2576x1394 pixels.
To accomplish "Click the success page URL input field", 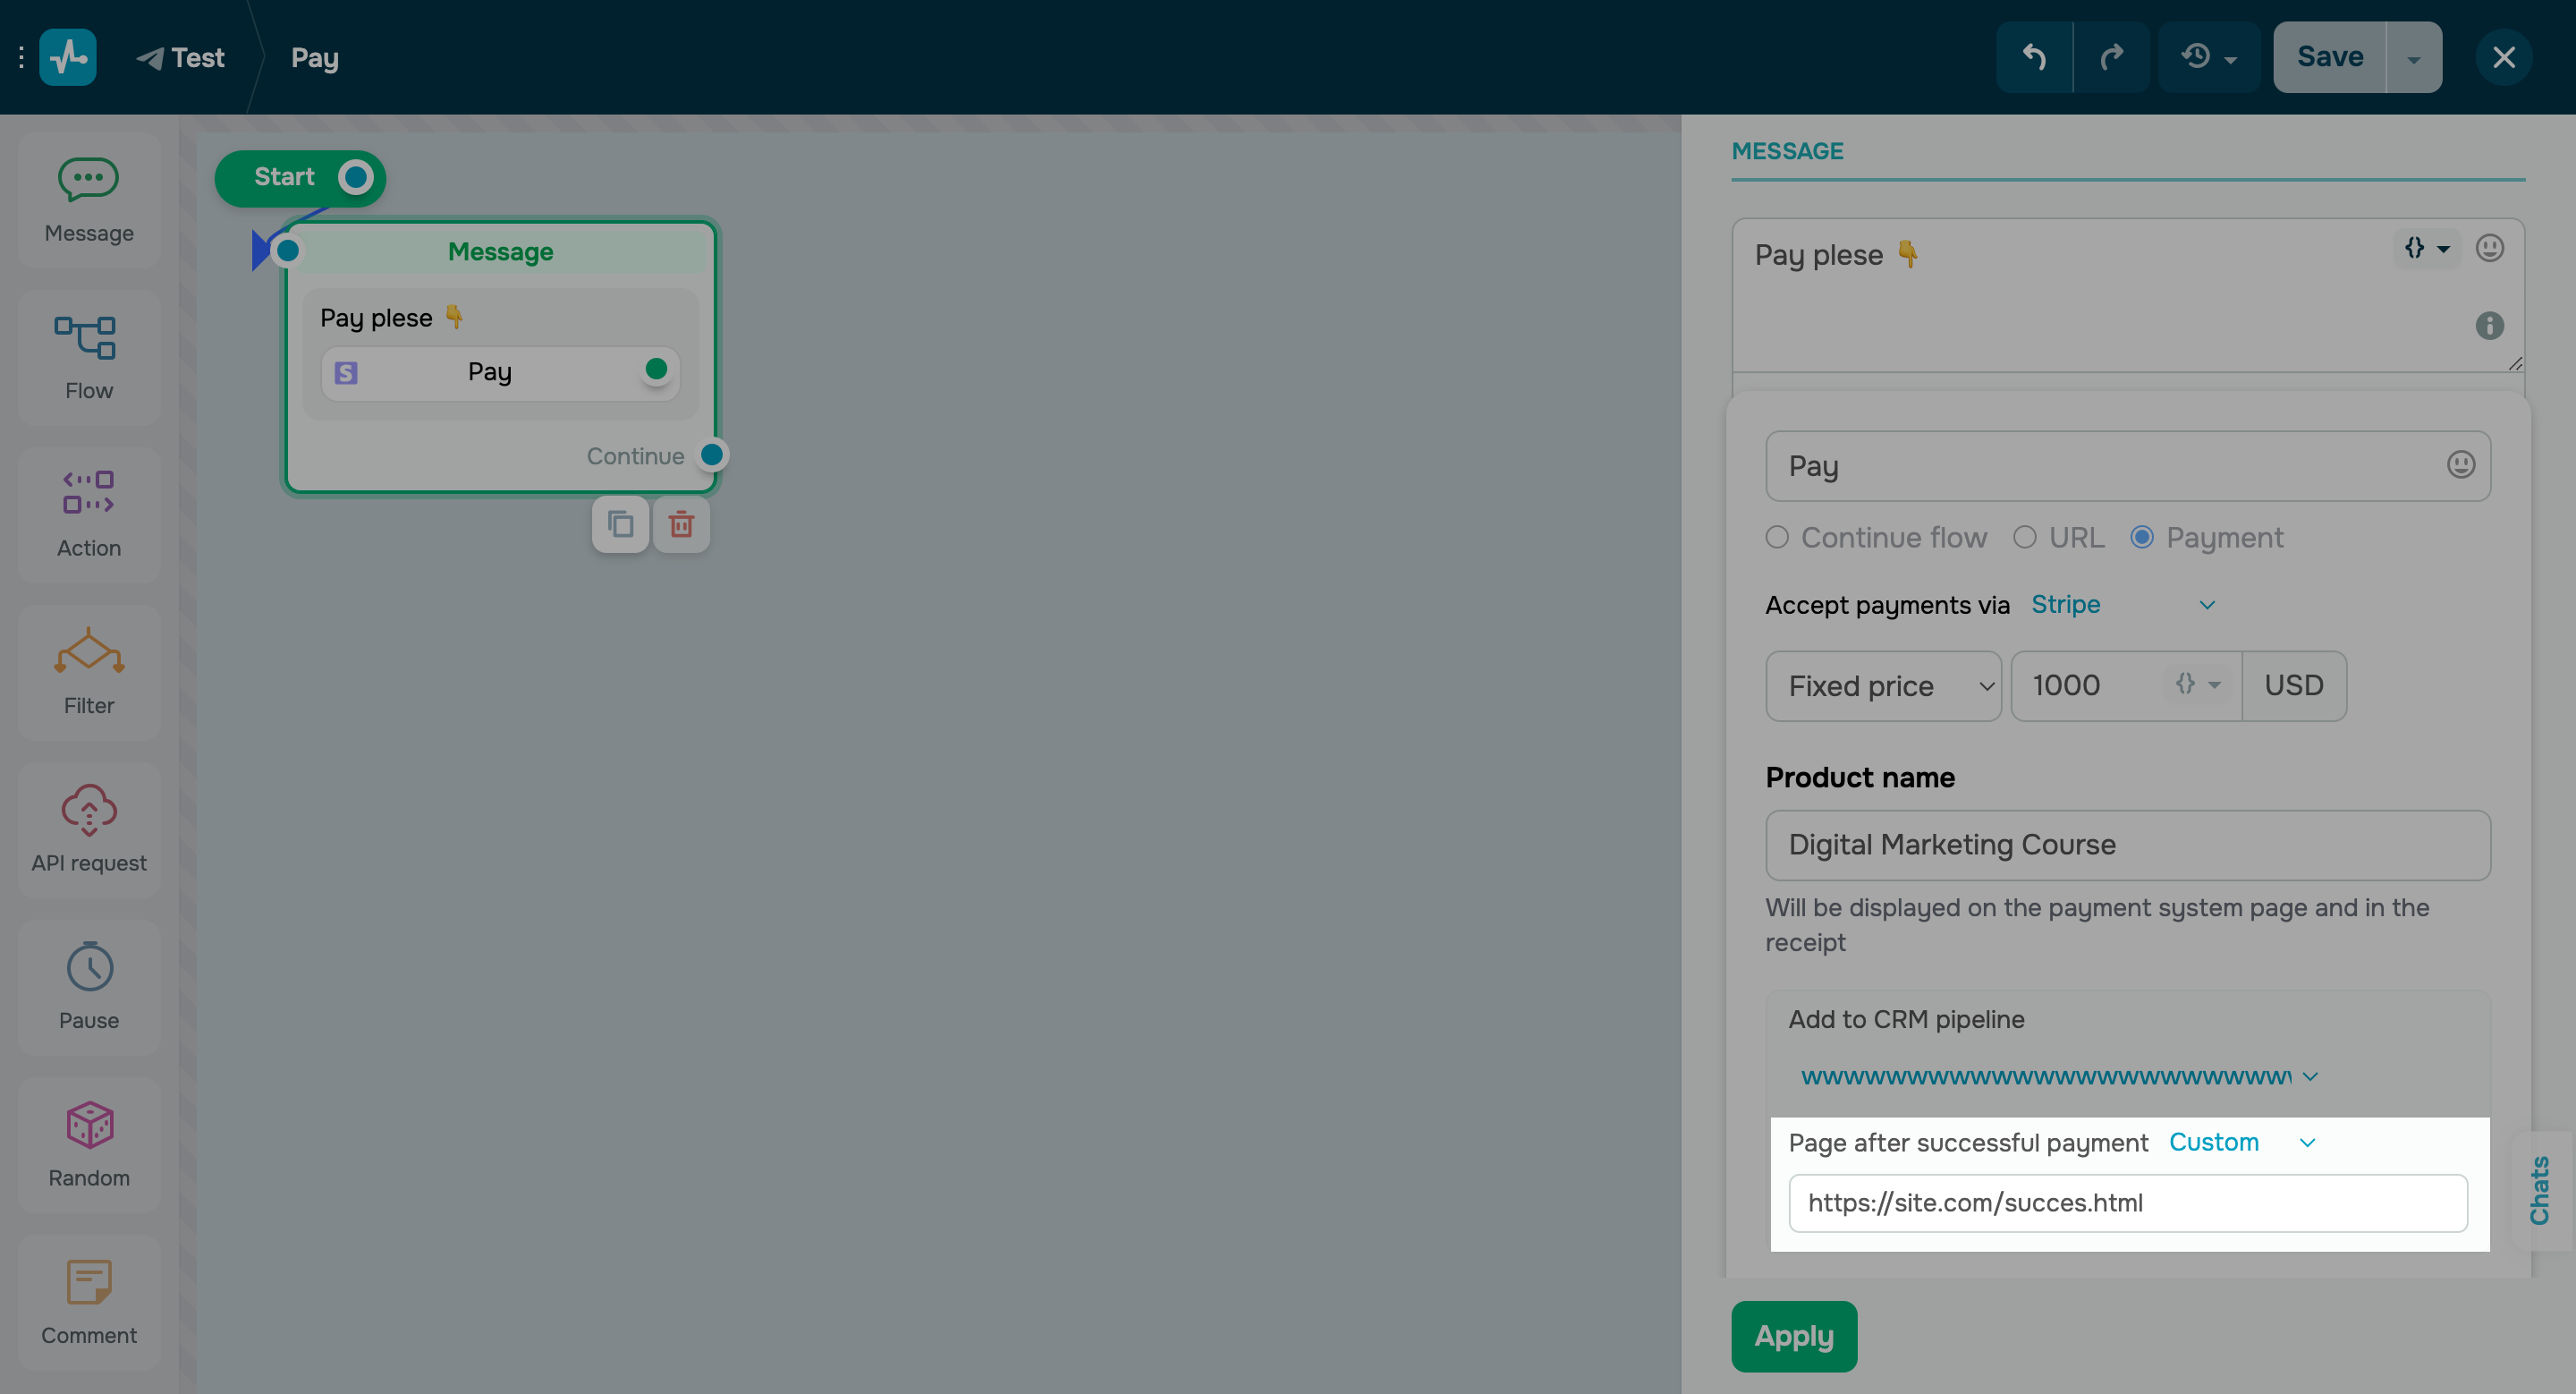I will point(2128,1203).
